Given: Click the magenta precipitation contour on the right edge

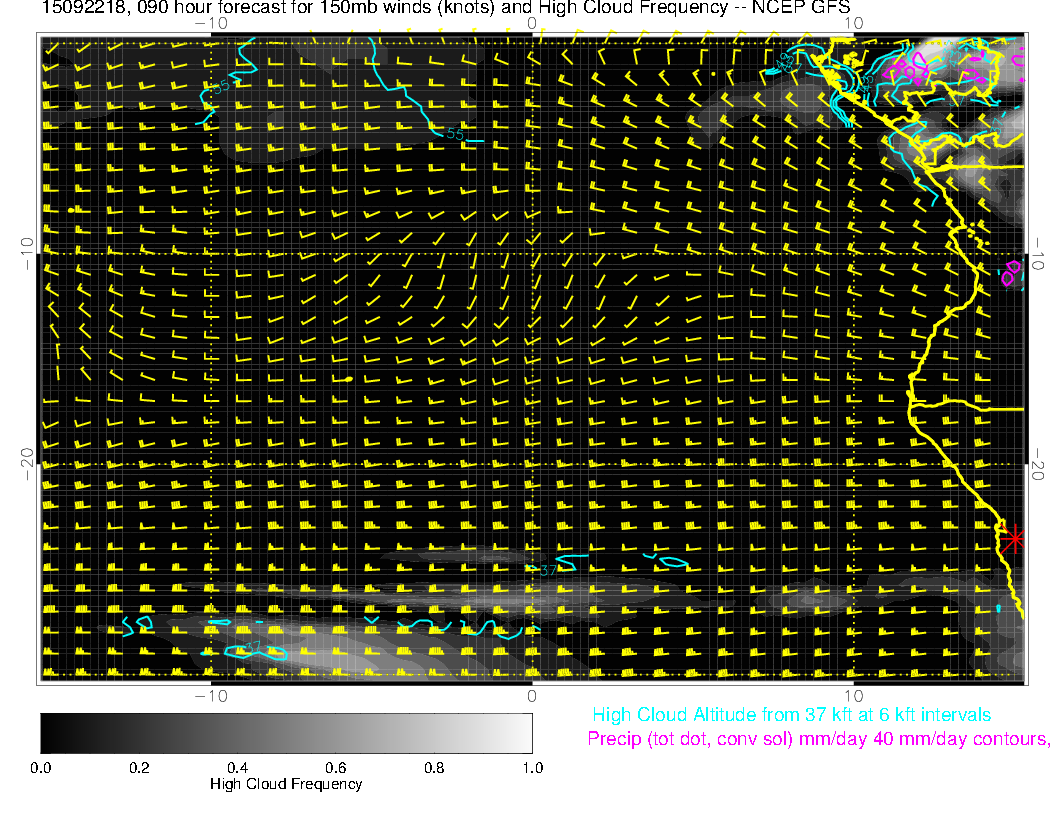Looking at the screenshot, I should [1012, 271].
